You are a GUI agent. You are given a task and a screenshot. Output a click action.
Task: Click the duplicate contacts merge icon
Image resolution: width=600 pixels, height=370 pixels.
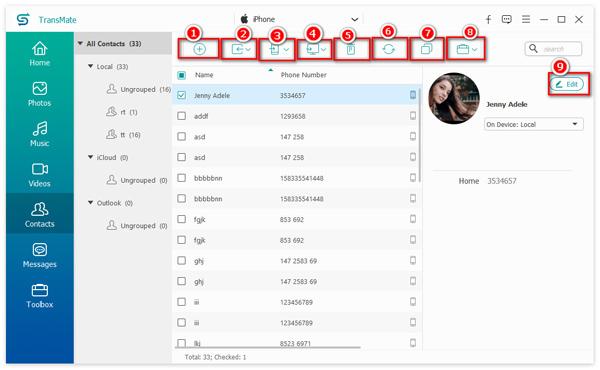click(x=426, y=49)
